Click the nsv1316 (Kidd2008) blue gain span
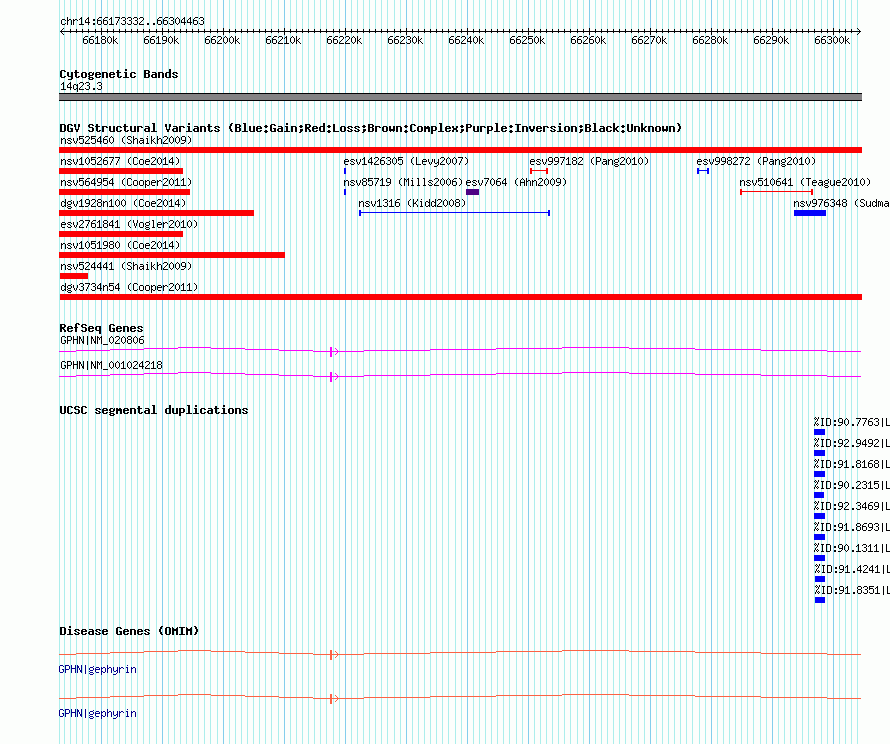This screenshot has height=744, width=890. [x=454, y=213]
